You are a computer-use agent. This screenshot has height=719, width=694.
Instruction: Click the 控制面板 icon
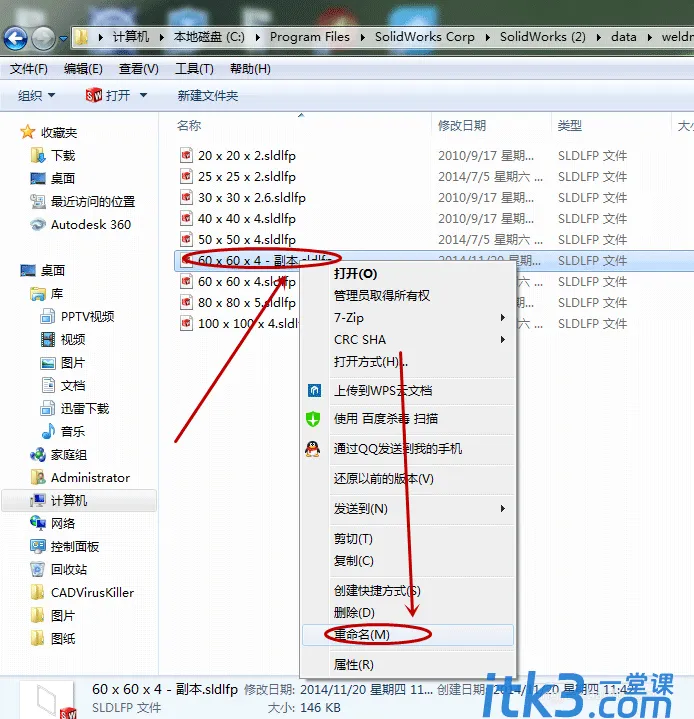(38, 546)
